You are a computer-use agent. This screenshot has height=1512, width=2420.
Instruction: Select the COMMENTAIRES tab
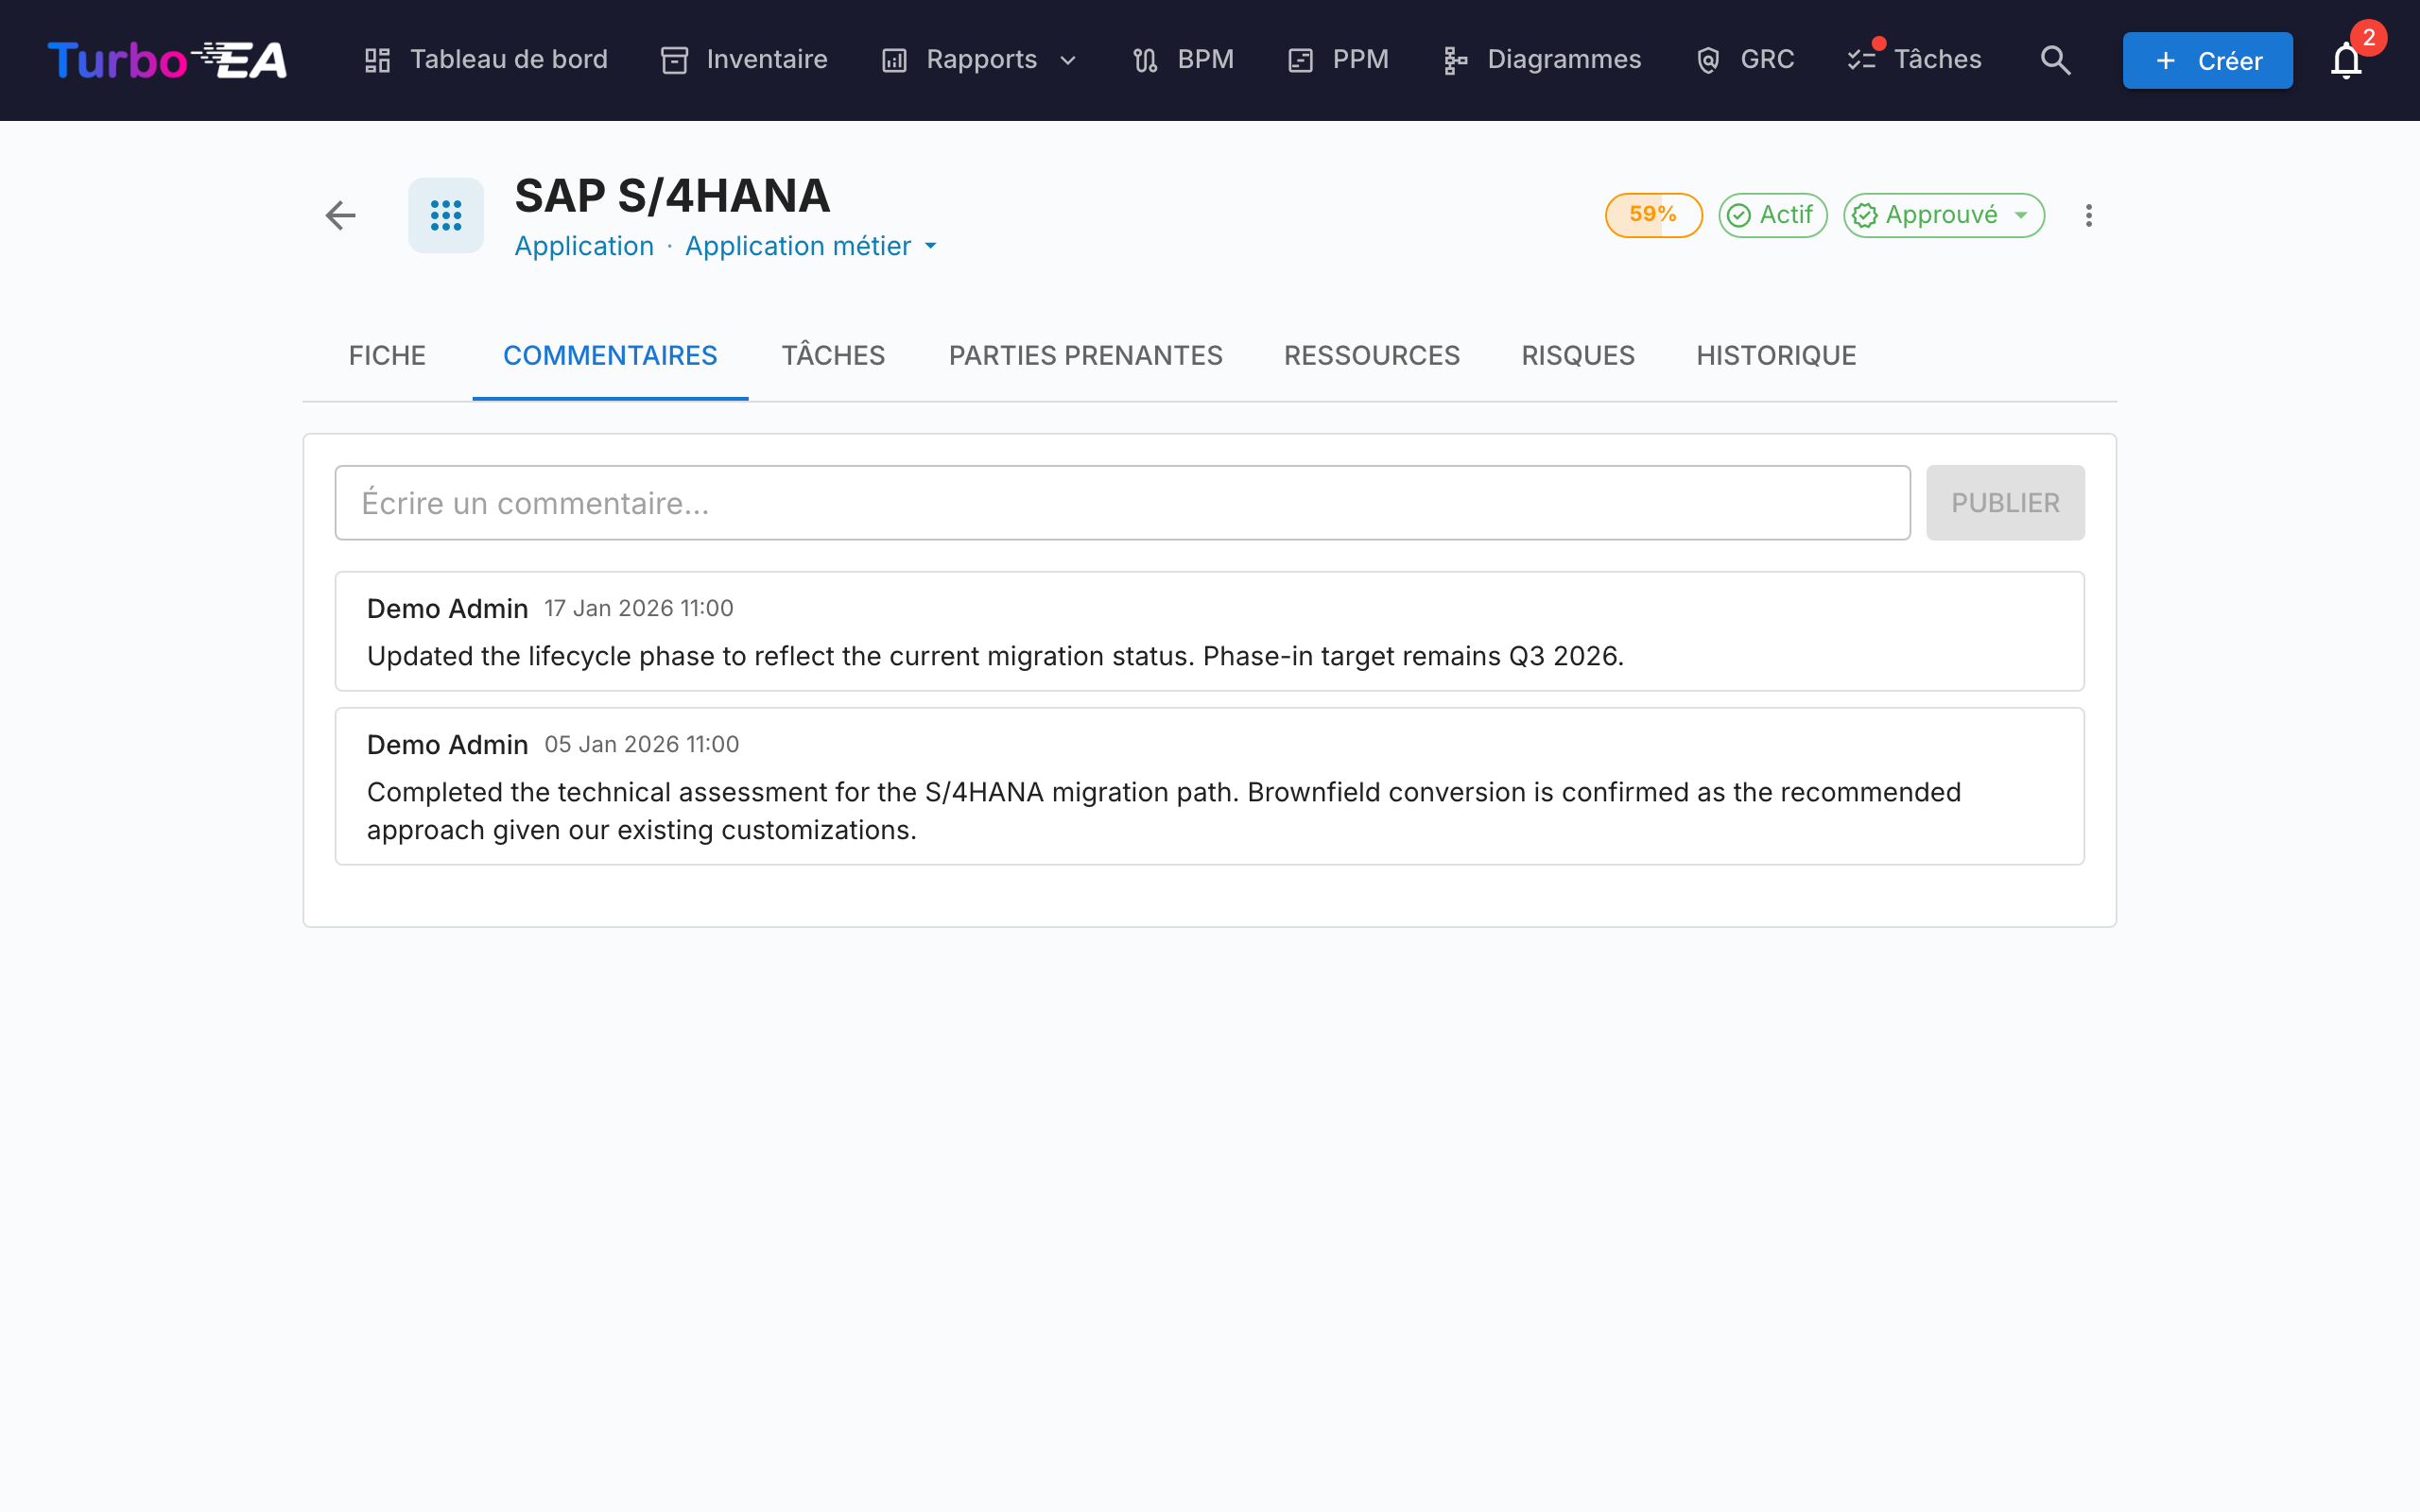click(610, 356)
